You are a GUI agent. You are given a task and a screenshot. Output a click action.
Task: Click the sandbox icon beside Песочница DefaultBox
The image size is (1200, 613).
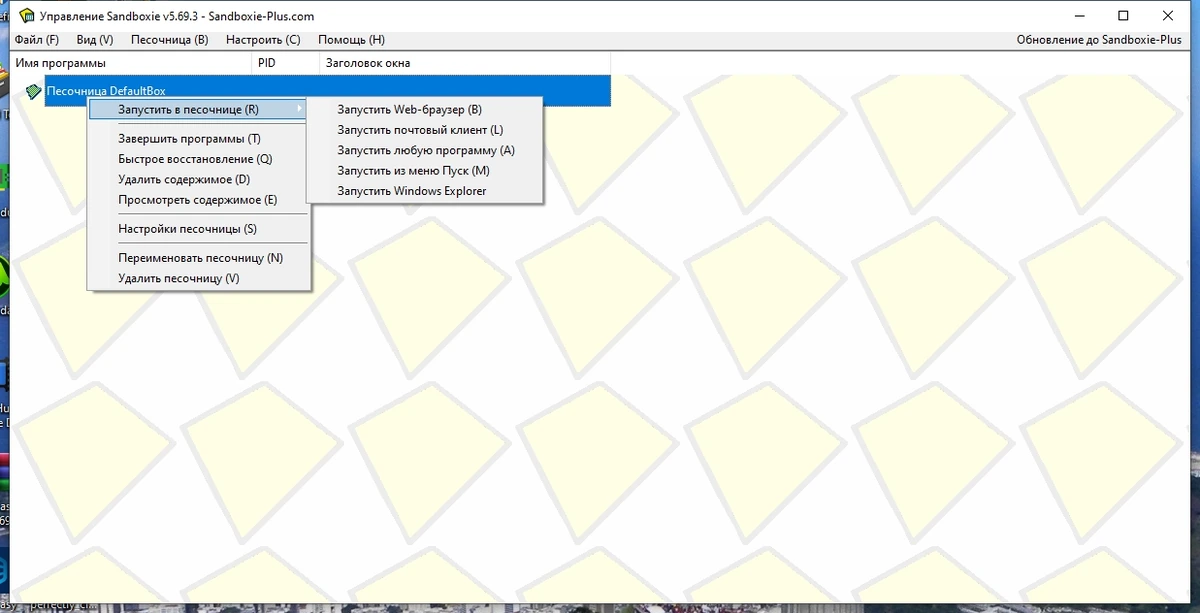tap(33, 92)
